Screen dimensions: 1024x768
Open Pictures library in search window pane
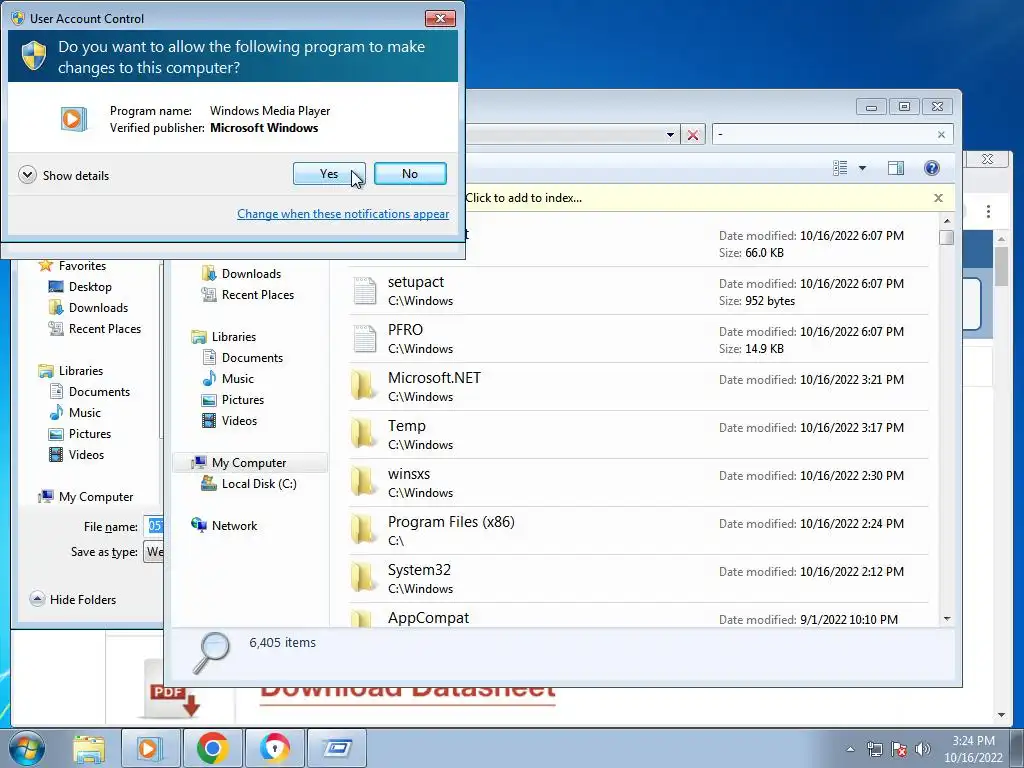coord(233,400)
